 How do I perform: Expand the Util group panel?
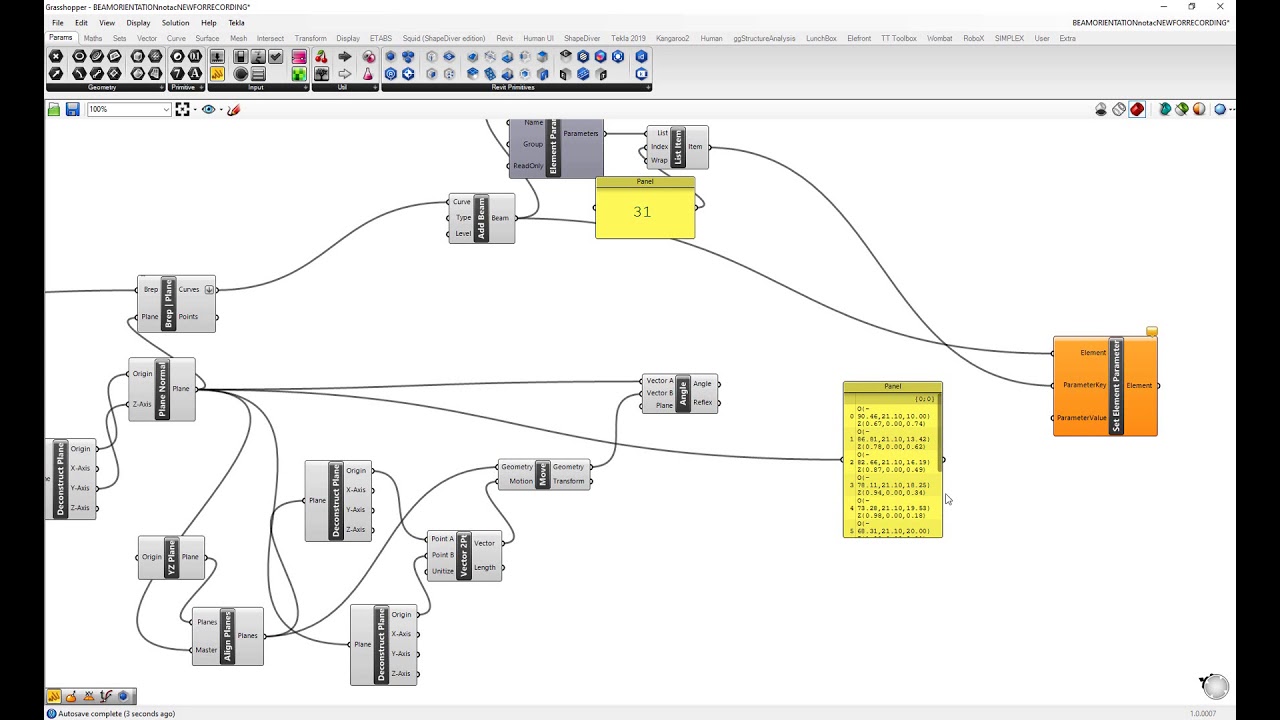tap(374, 87)
